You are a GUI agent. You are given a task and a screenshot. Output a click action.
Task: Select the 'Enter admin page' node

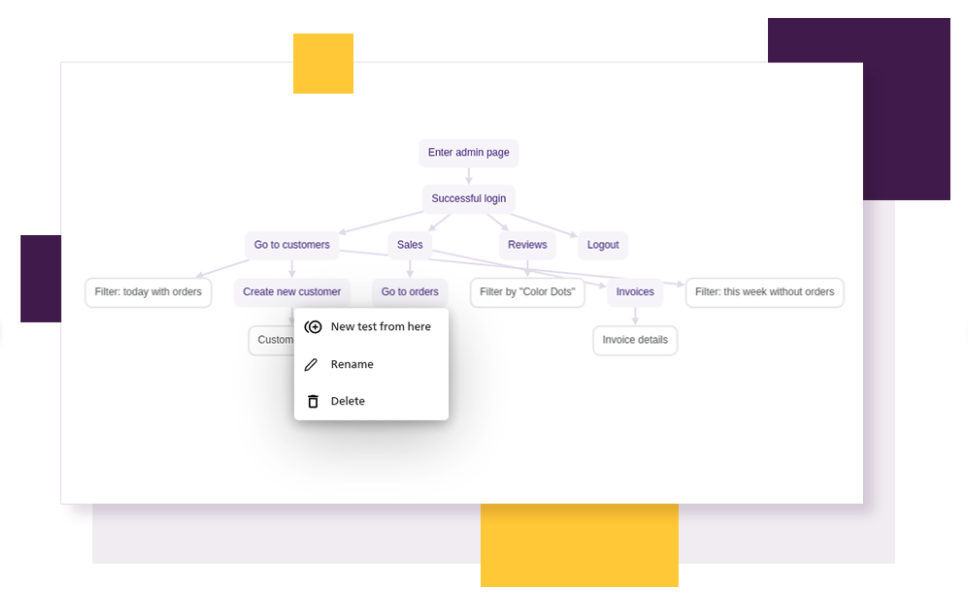click(x=469, y=152)
